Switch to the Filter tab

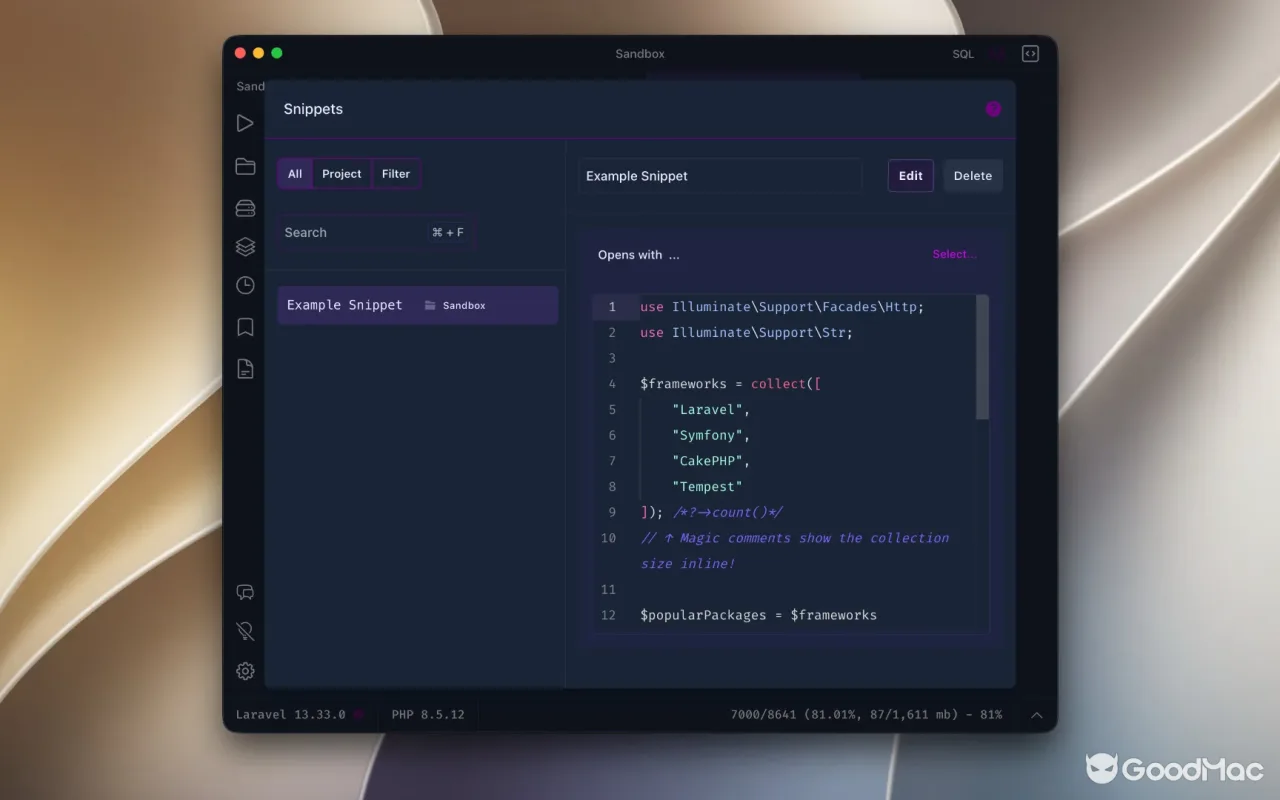pyautogui.click(x=396, y=174)
